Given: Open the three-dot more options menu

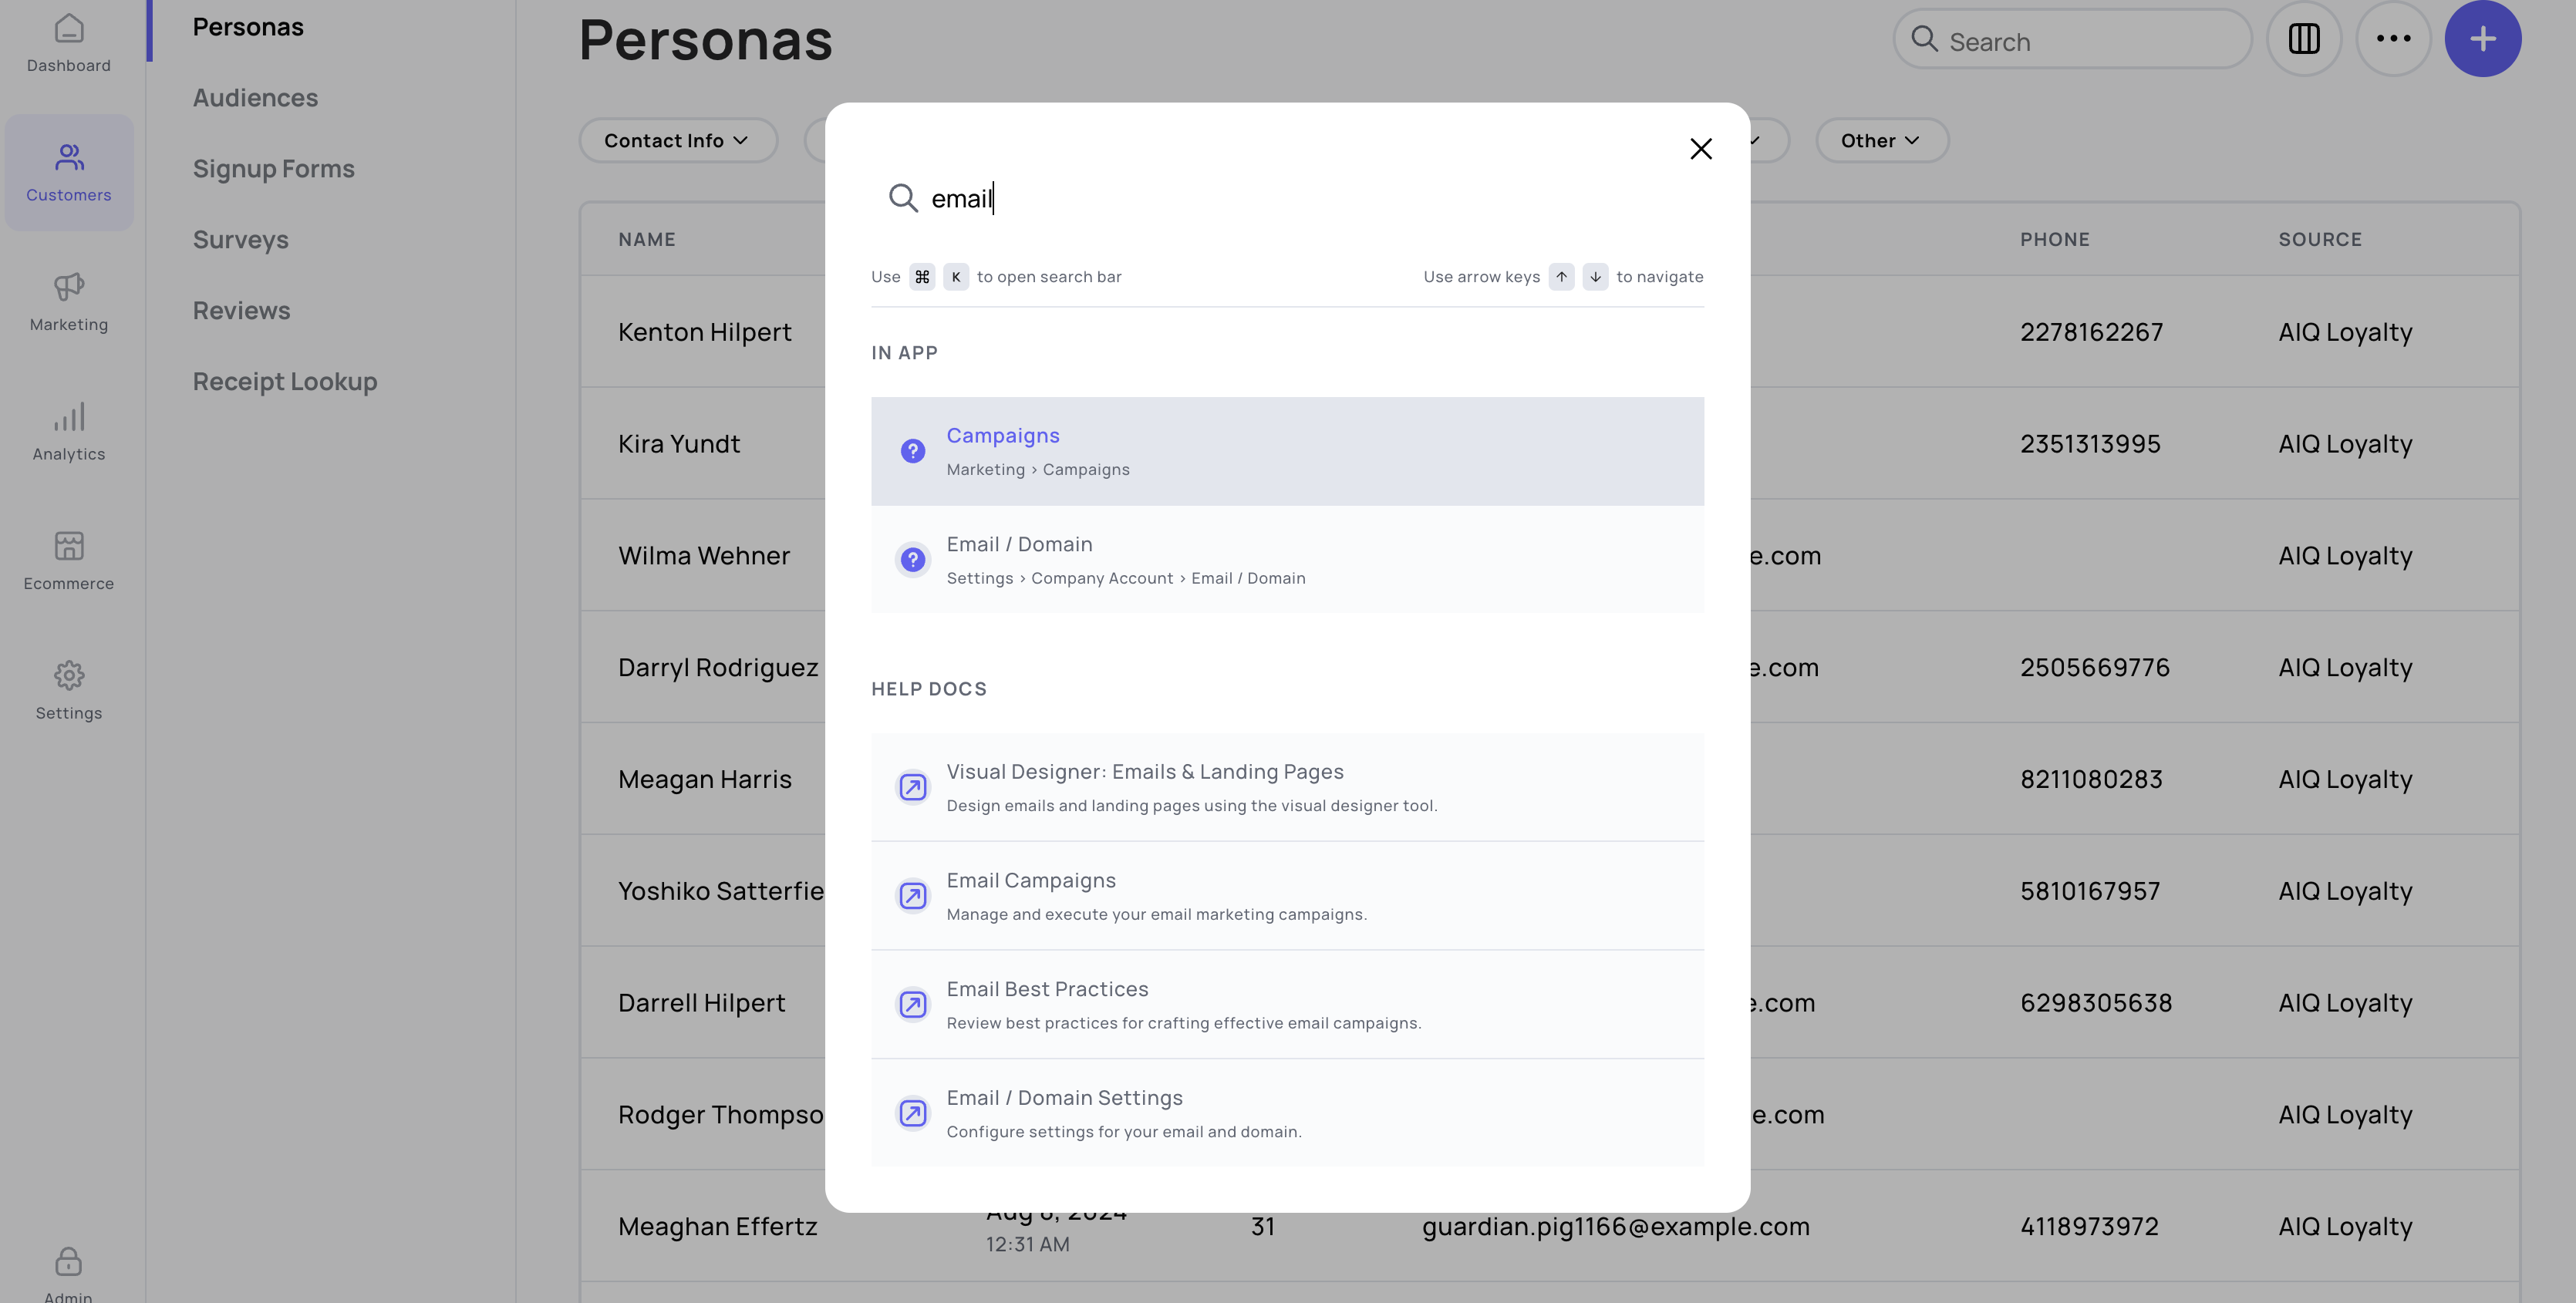Looking at the screenshot, I should tap(2393, 39).
